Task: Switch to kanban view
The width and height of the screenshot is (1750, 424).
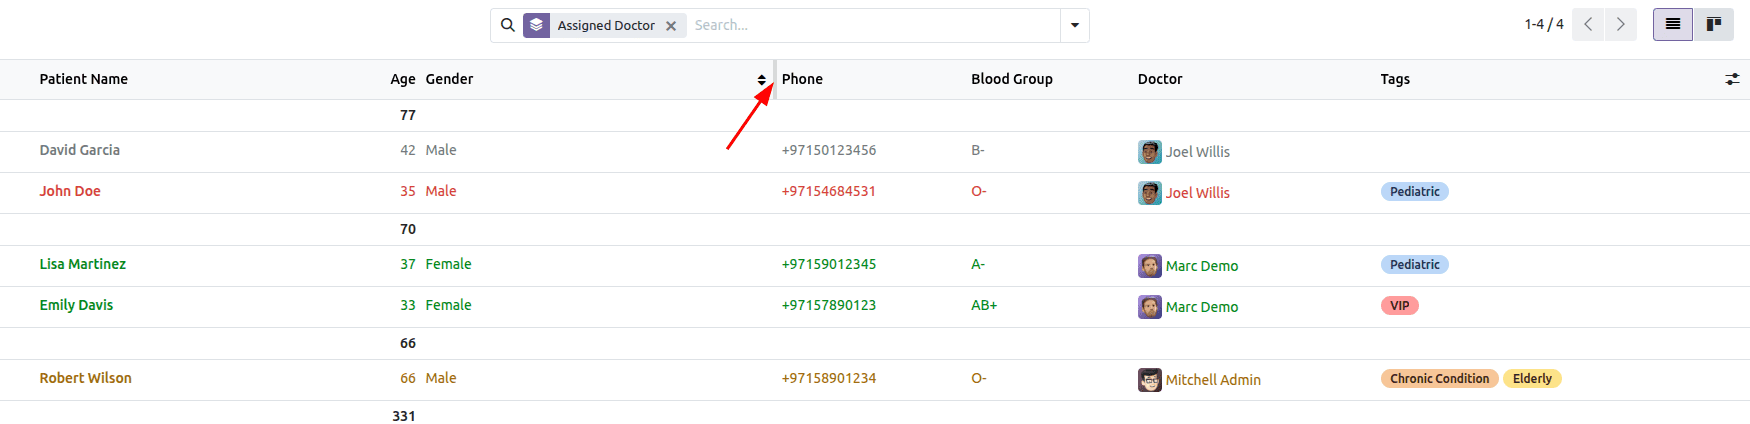Action: 1713,24
